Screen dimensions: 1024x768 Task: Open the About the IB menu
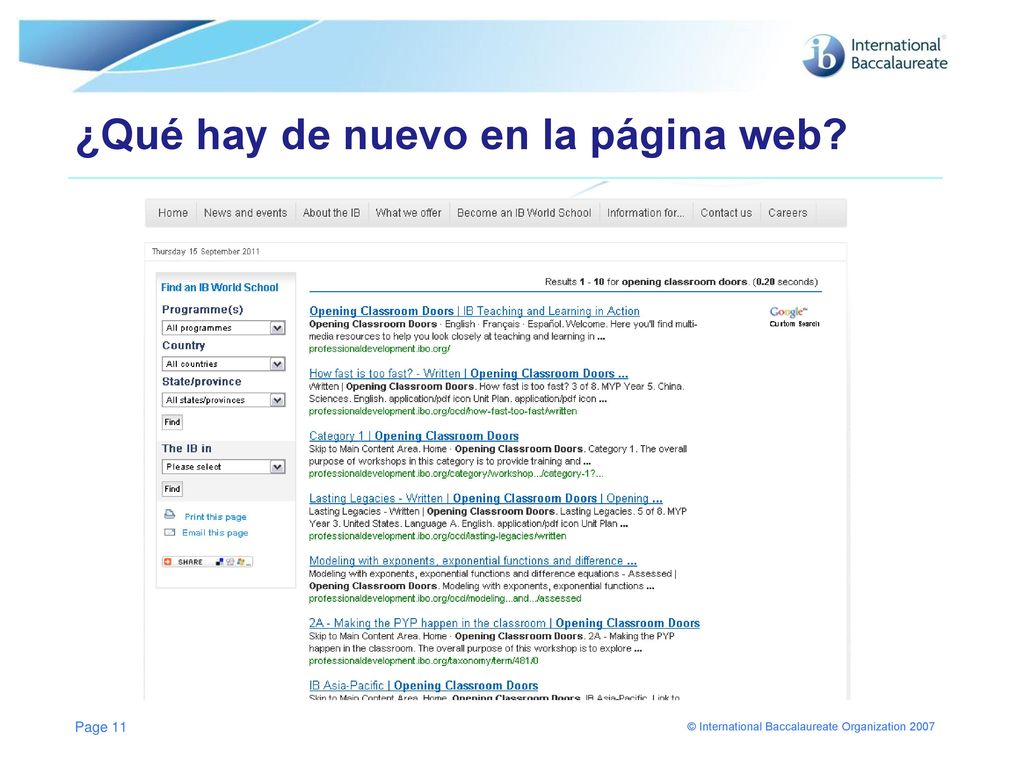click(x=331, y=213)
